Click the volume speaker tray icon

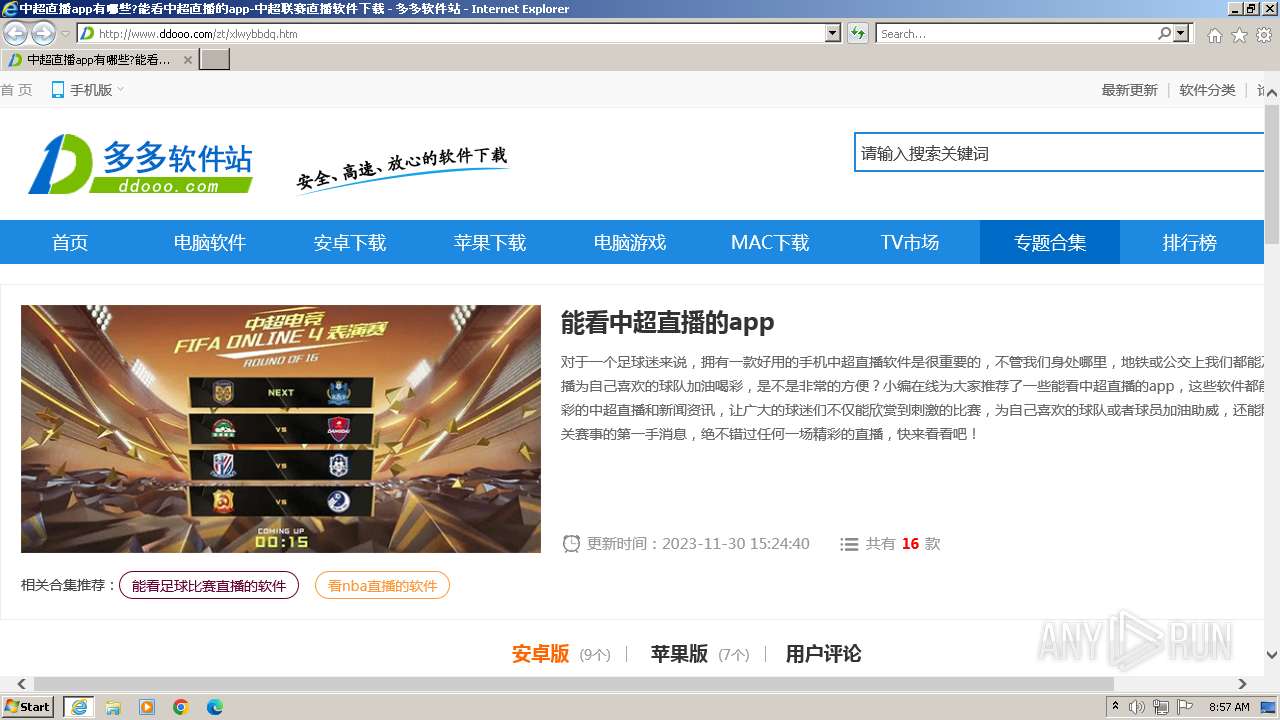coord(1137,707)
